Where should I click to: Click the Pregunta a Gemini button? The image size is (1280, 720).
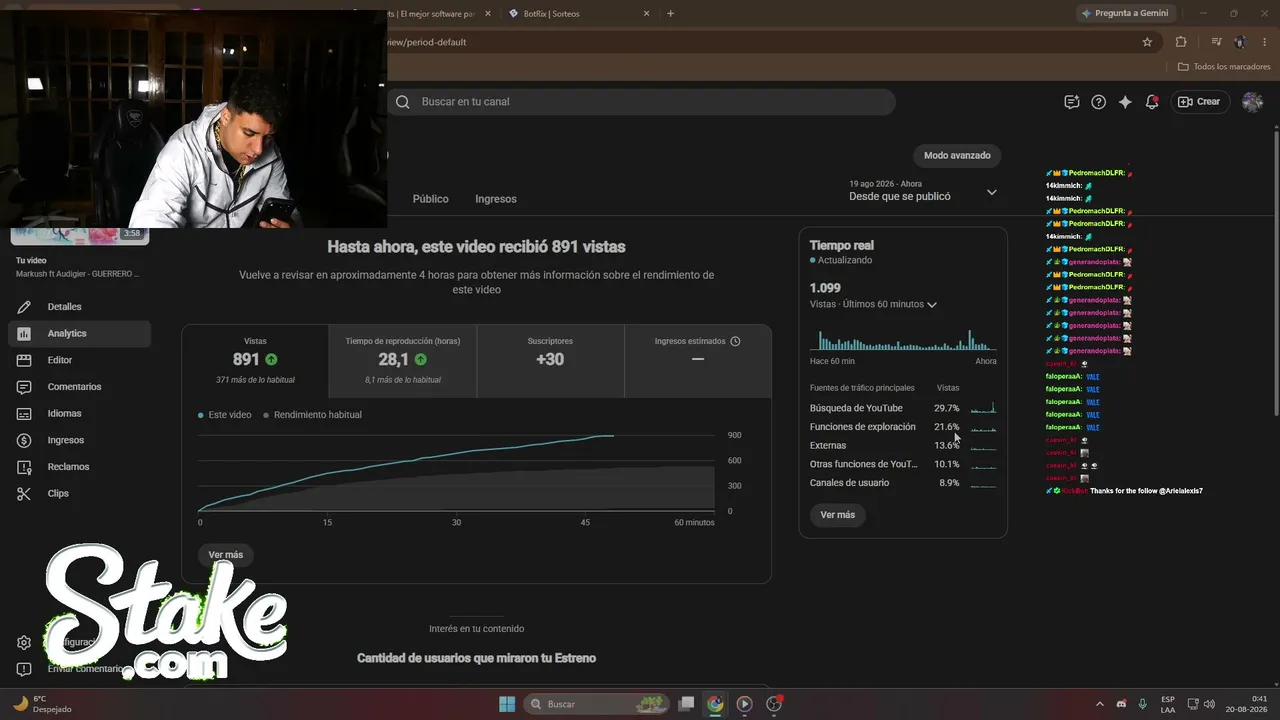coord(1124,14)
